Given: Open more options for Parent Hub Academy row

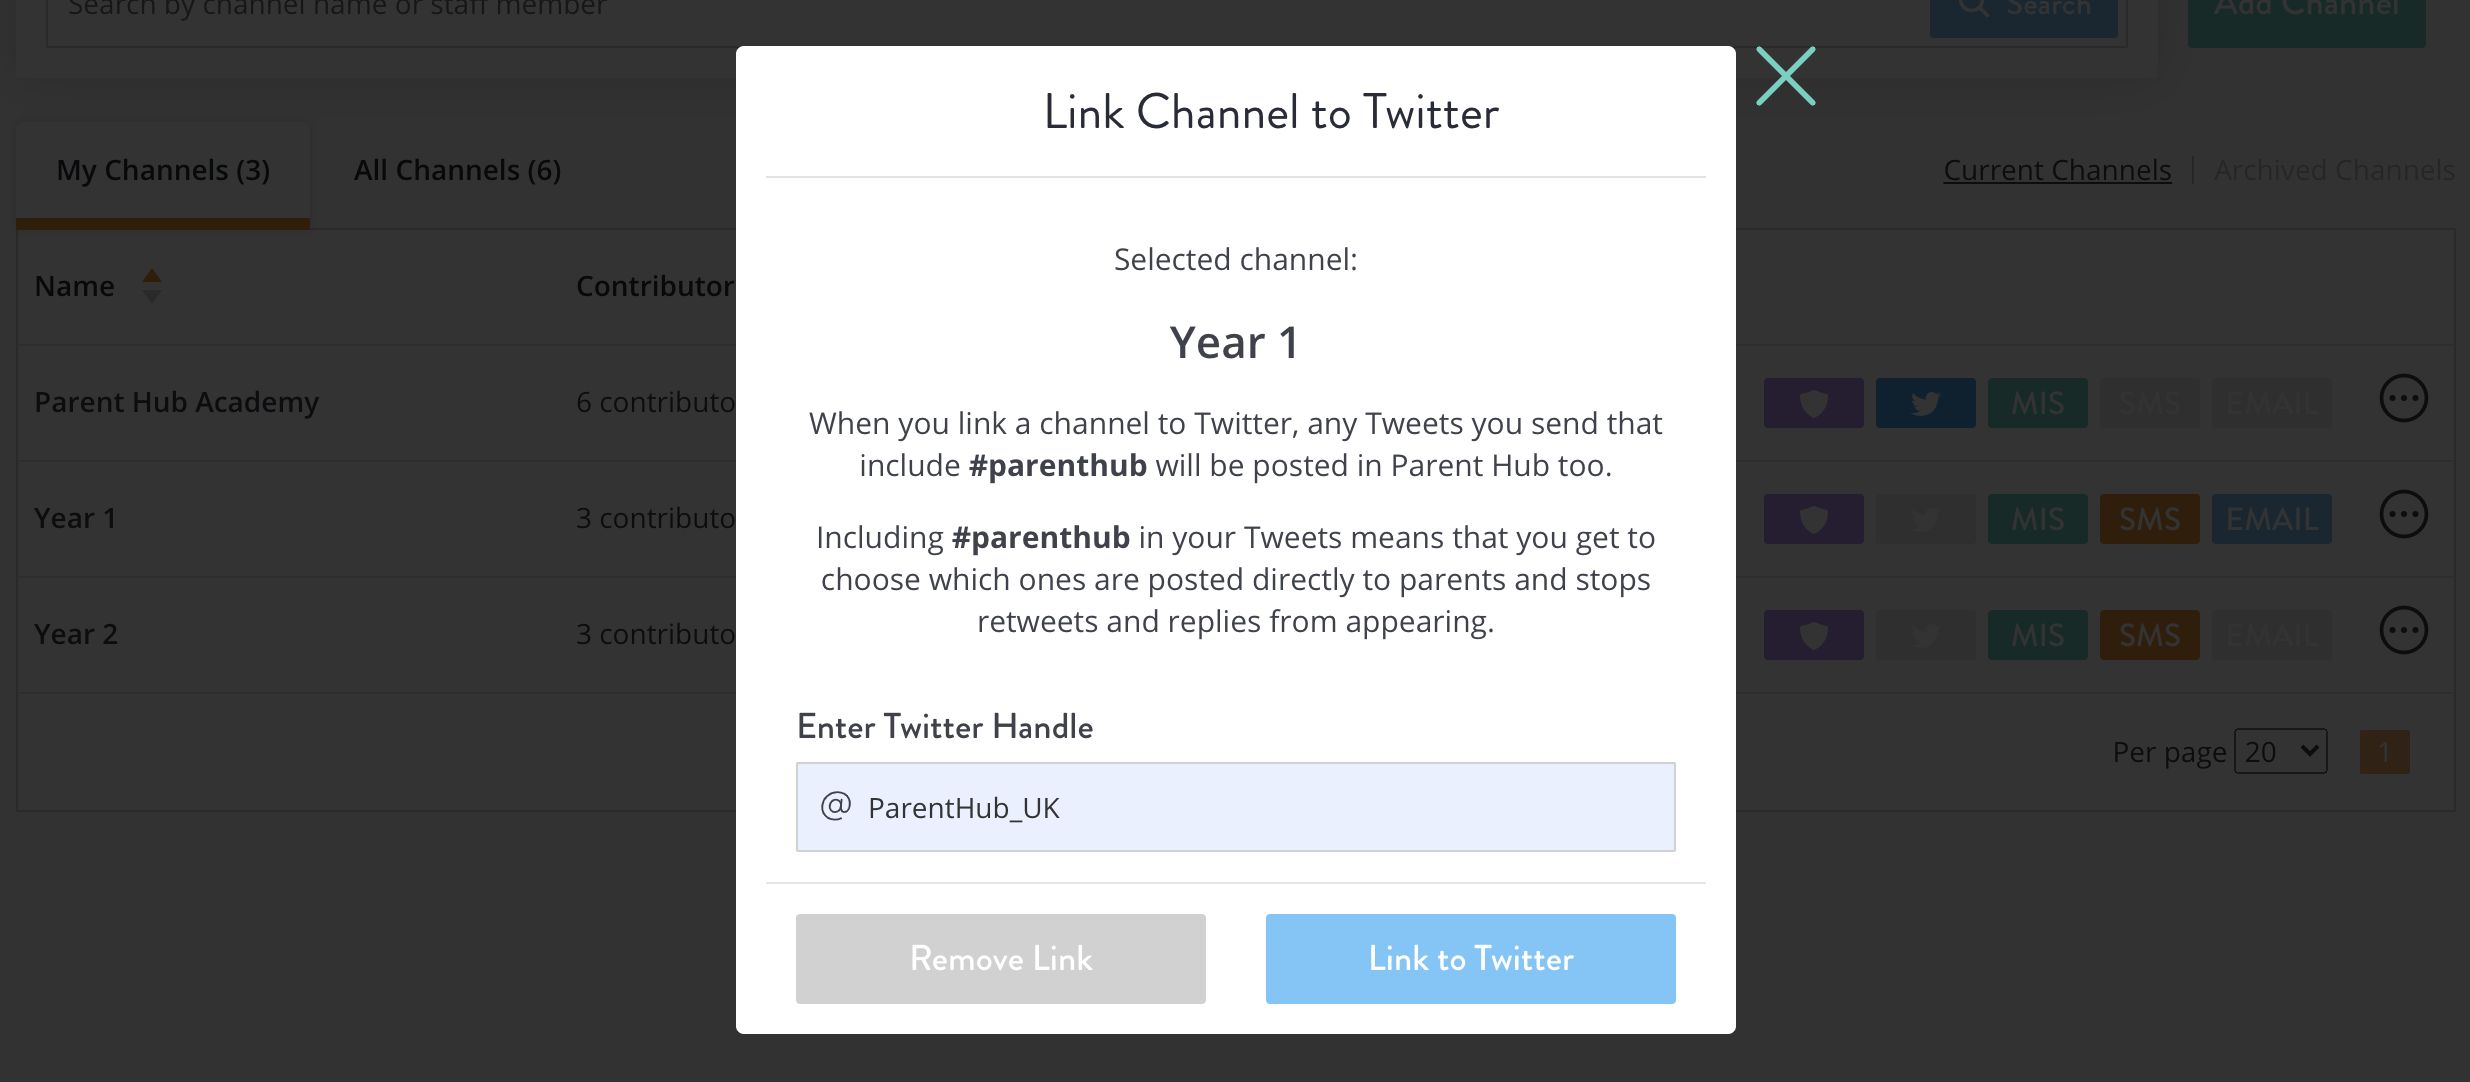Looking at the screenshot, I should [2403, 399].
